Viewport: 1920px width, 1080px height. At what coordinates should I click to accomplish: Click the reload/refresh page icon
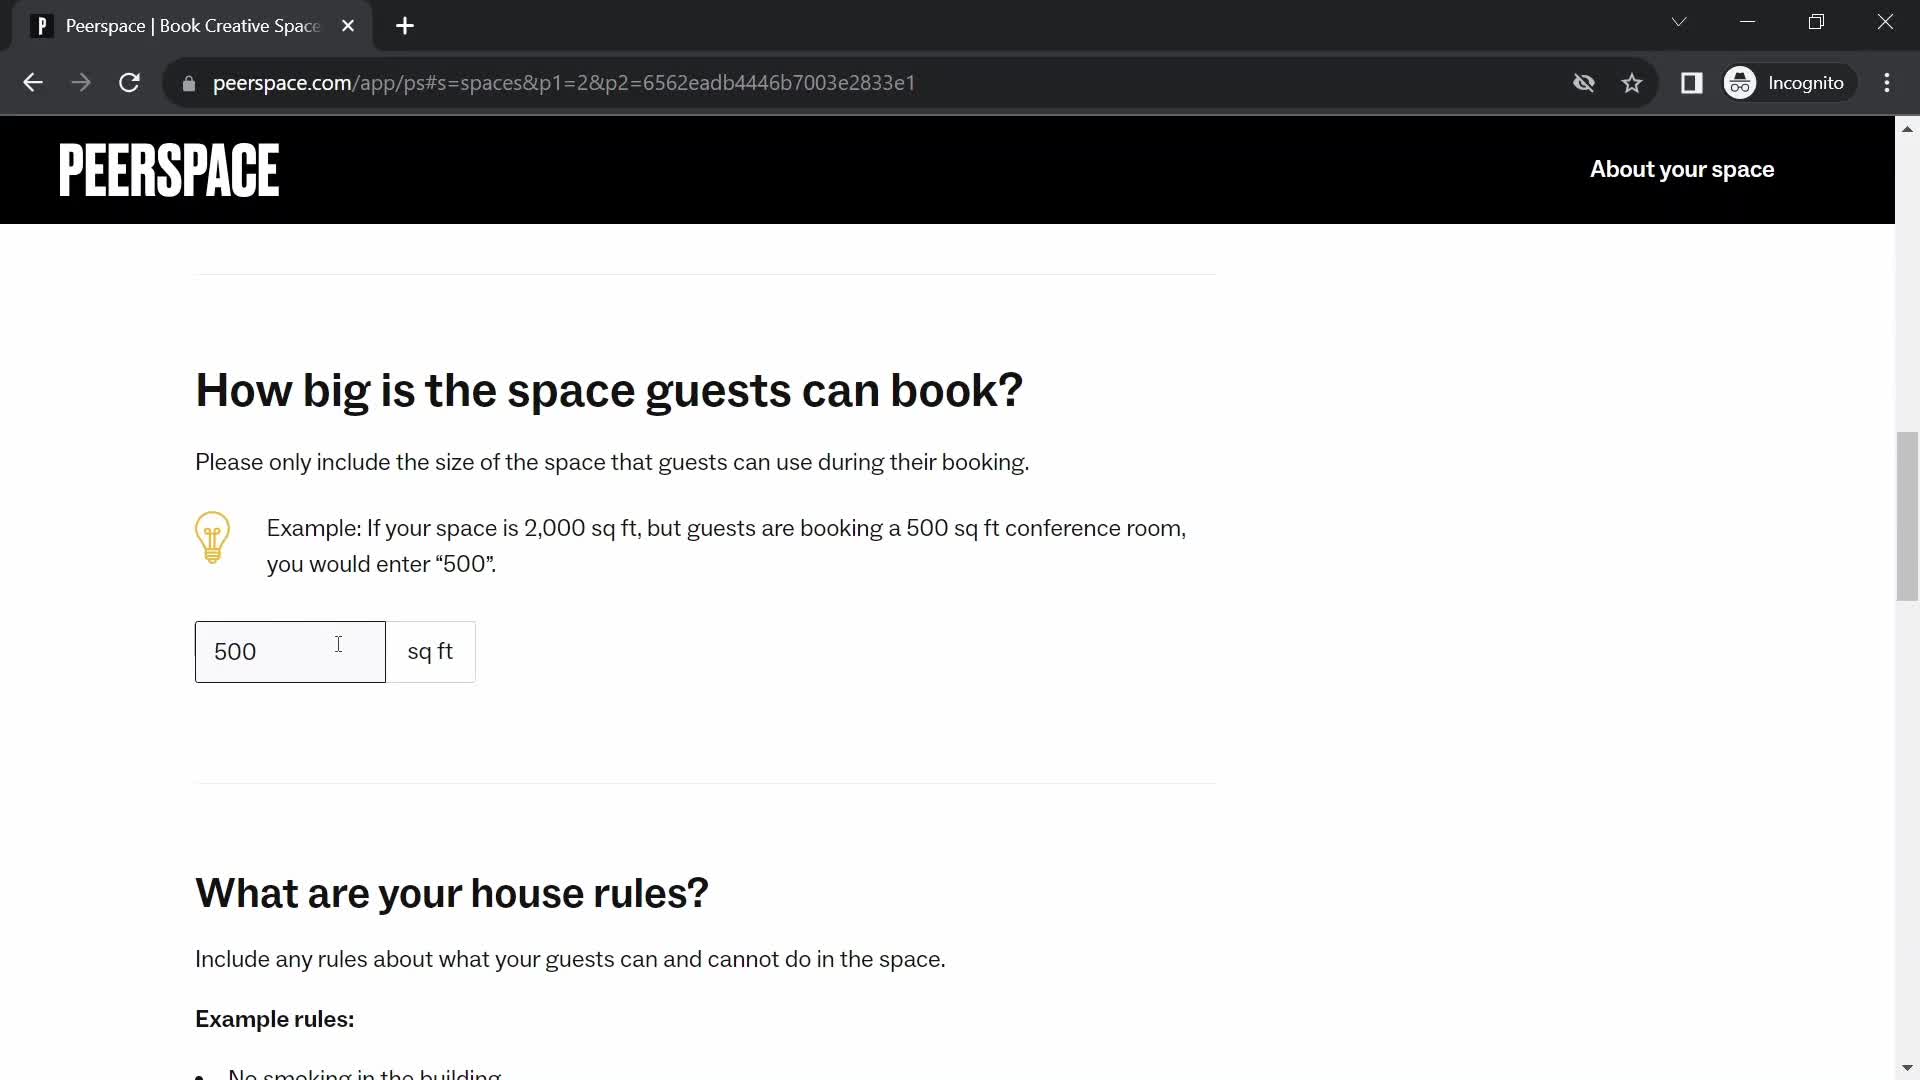pos(129,82)
